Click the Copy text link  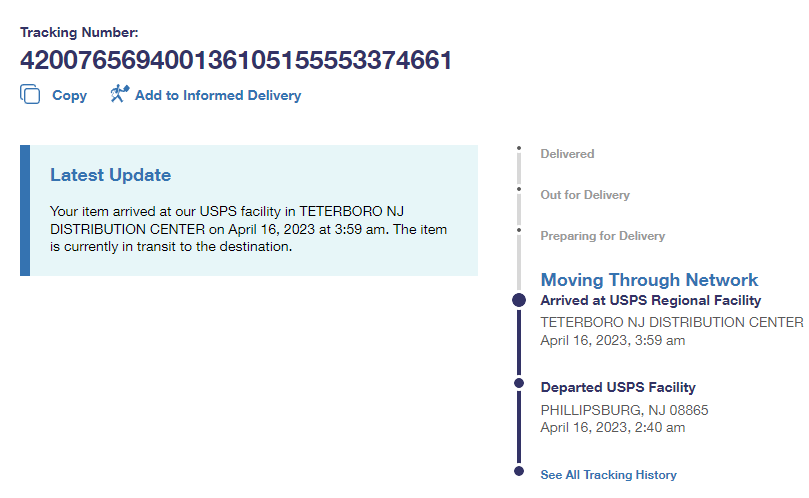(69, 96)
